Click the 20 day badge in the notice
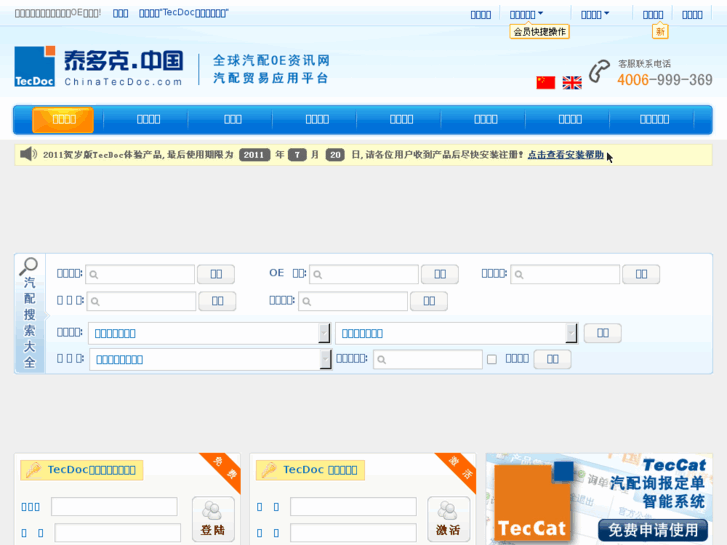The image size is (727, 545). coord(335,155)
